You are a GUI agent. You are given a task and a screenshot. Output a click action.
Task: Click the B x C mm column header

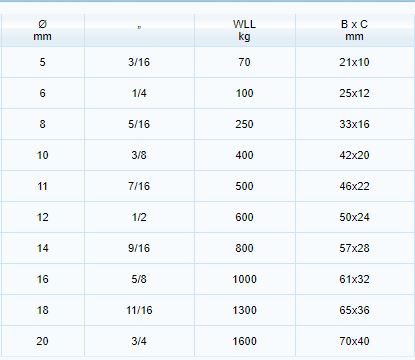click(354, 30)
